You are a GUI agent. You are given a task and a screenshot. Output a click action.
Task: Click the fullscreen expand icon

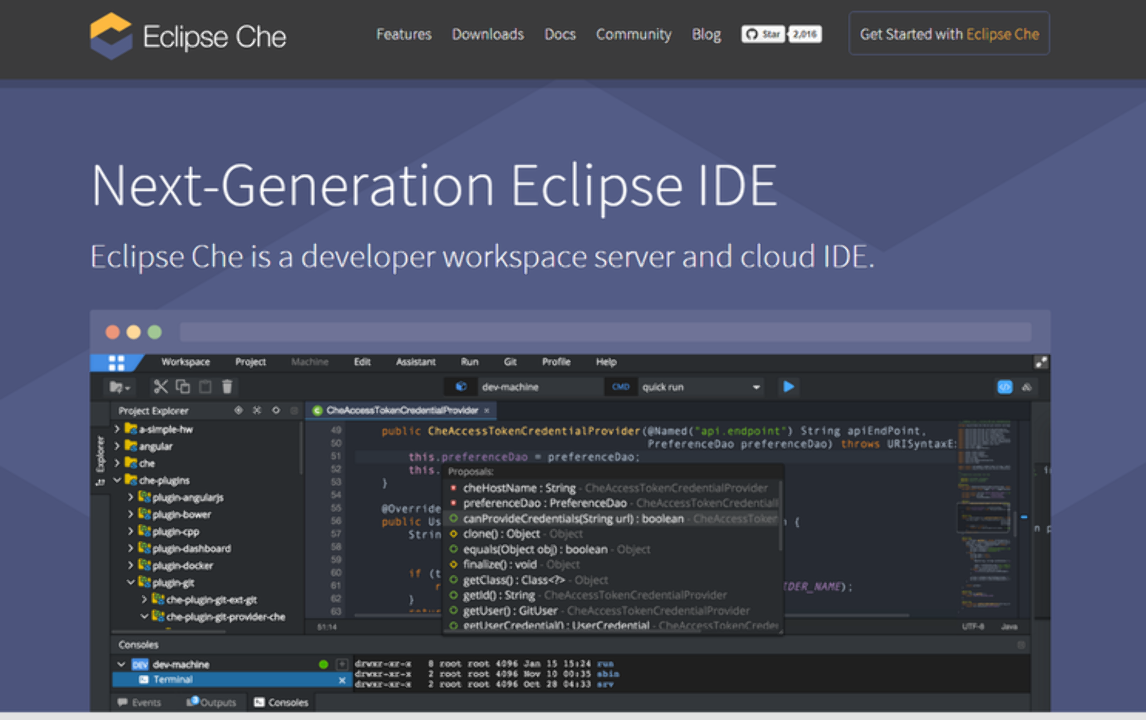click(1041, 362)
